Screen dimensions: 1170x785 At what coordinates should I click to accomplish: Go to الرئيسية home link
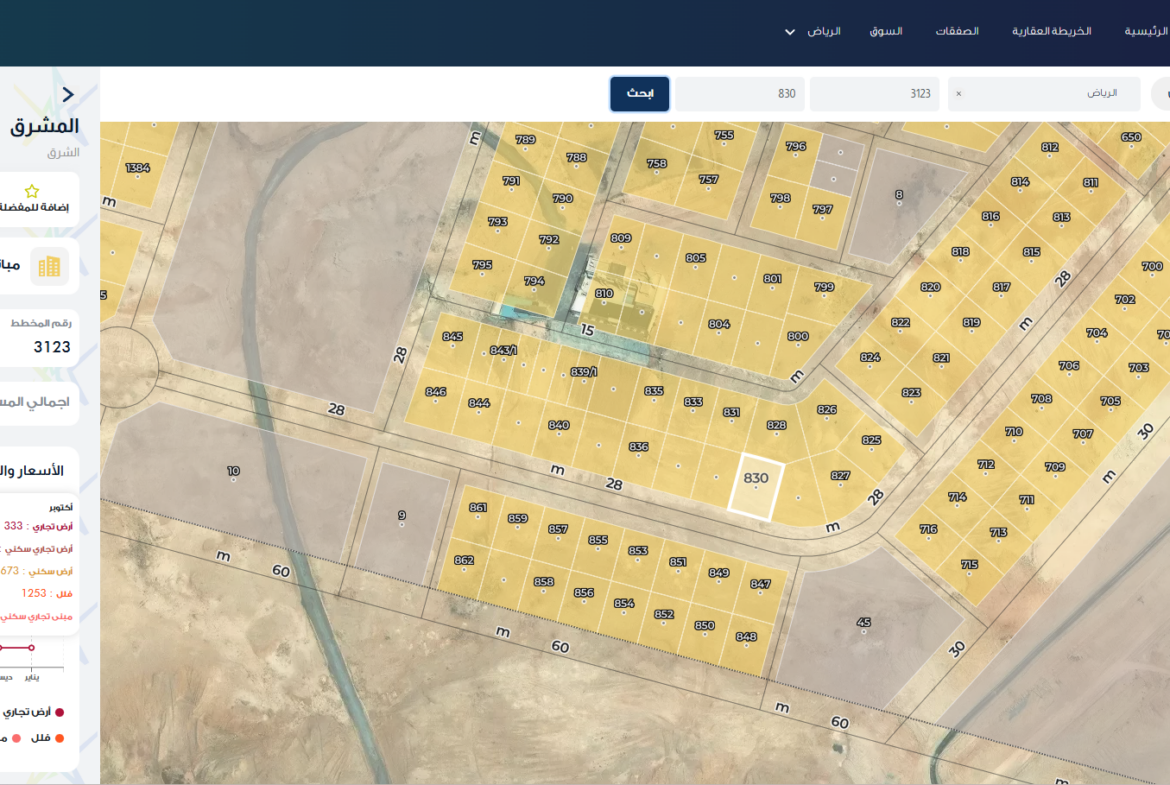(x=1146, y=31)
